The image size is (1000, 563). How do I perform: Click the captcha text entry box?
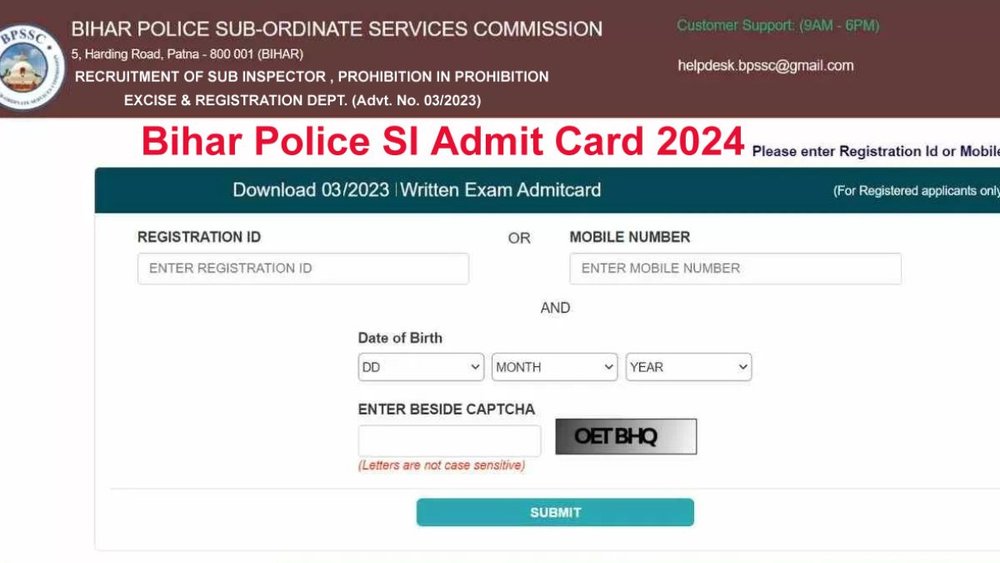[x=449, y=441]
